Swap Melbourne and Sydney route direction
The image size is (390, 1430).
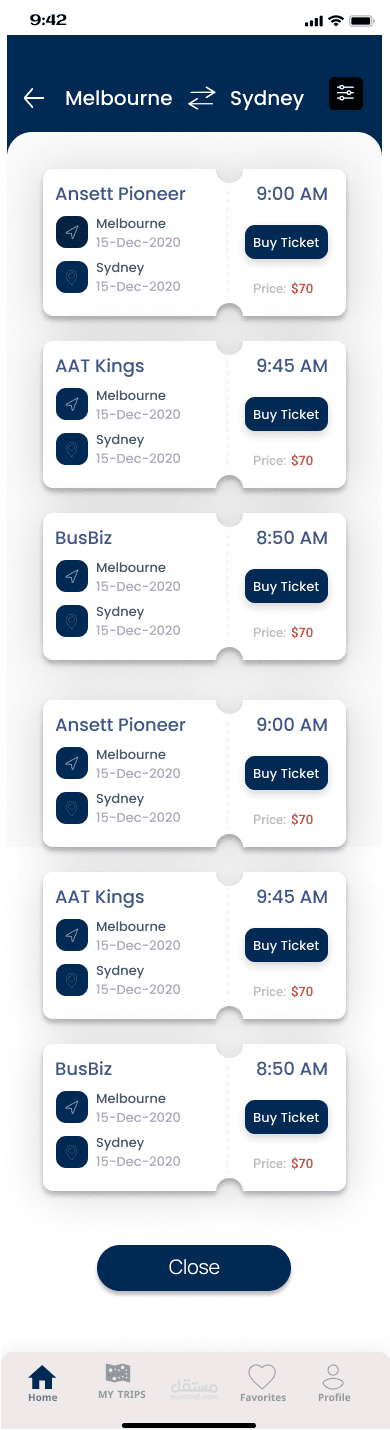tap(202, 98)
